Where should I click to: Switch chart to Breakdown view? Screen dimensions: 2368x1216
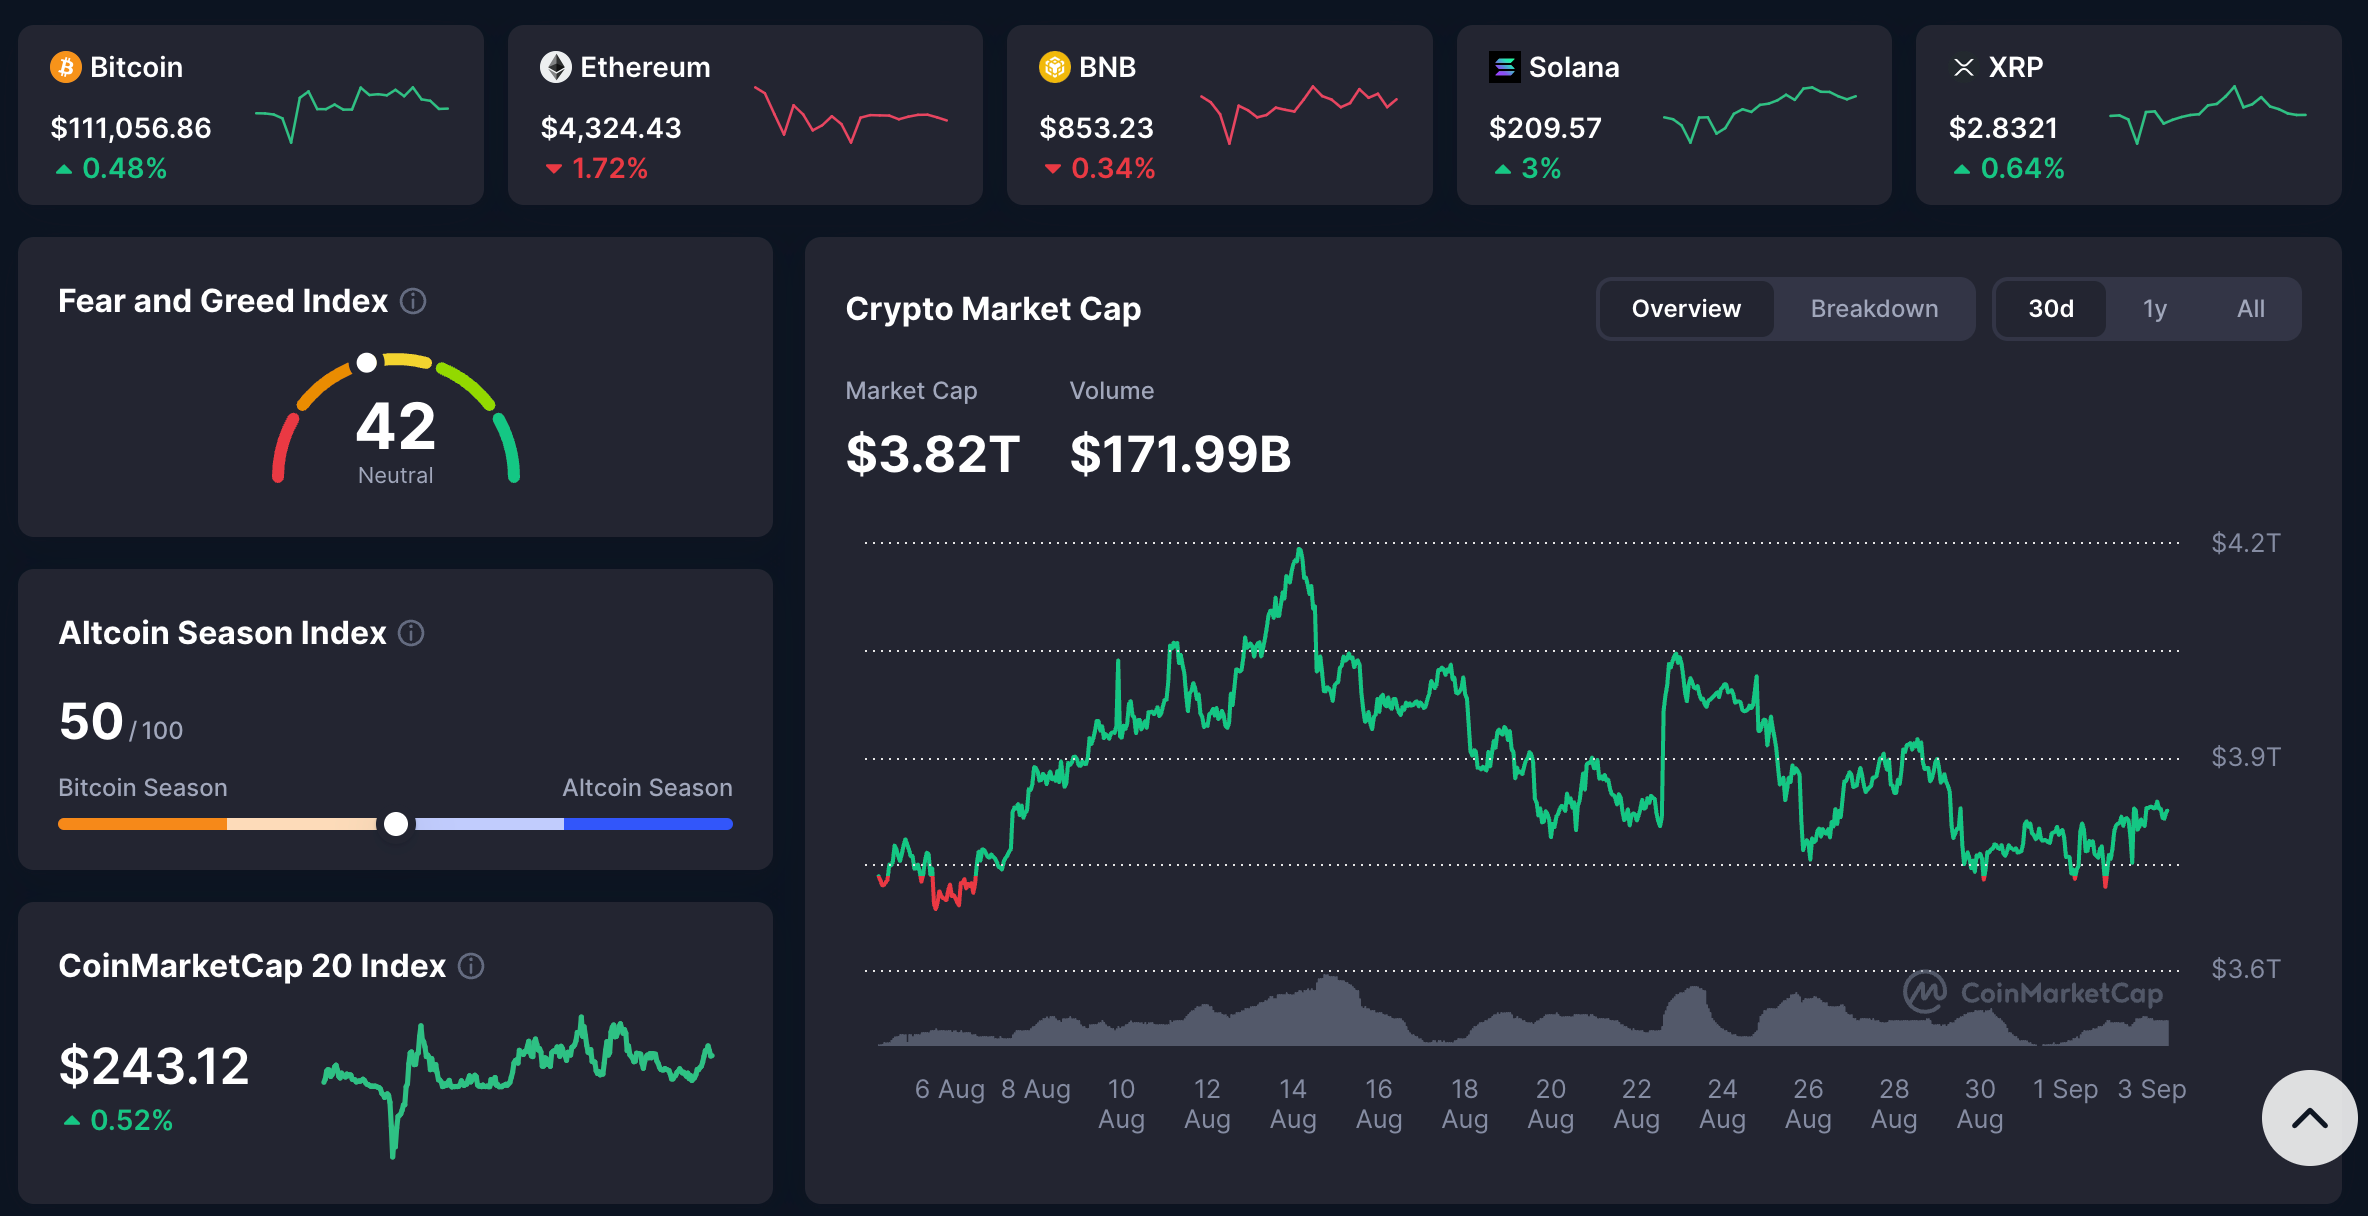[1874, 309]
